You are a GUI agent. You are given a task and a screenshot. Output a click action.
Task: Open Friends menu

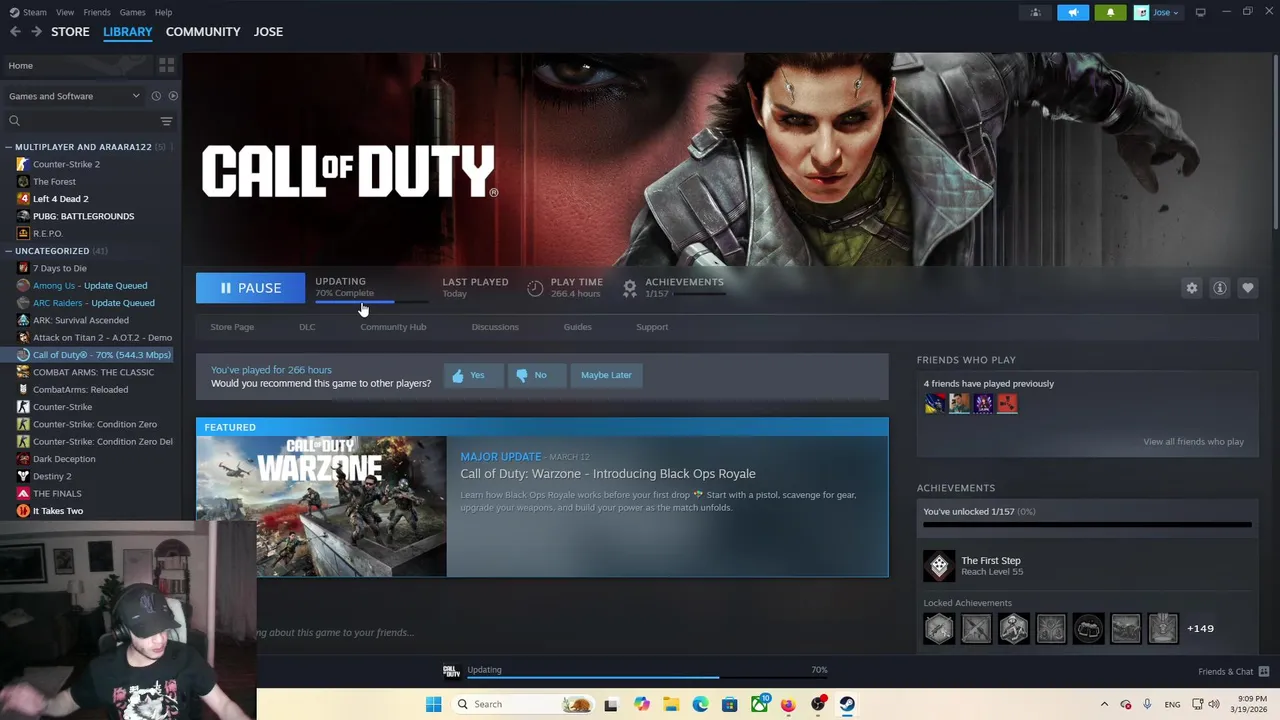97,12
